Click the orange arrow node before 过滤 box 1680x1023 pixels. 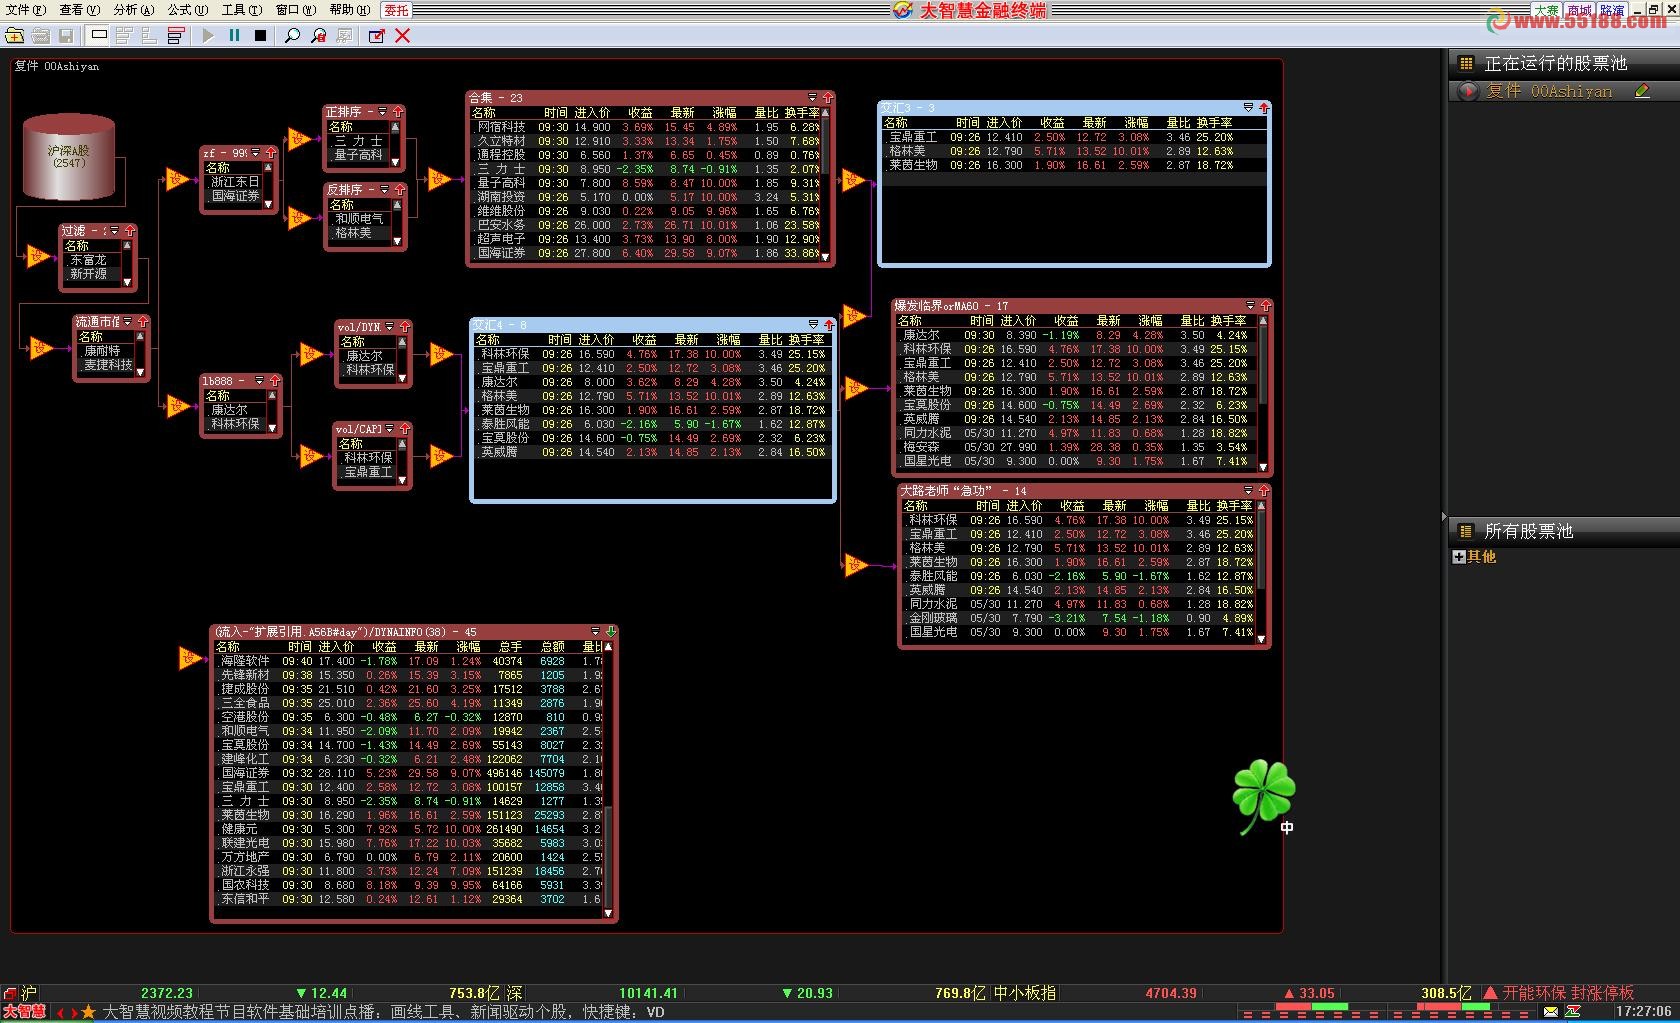pos(40,257)
